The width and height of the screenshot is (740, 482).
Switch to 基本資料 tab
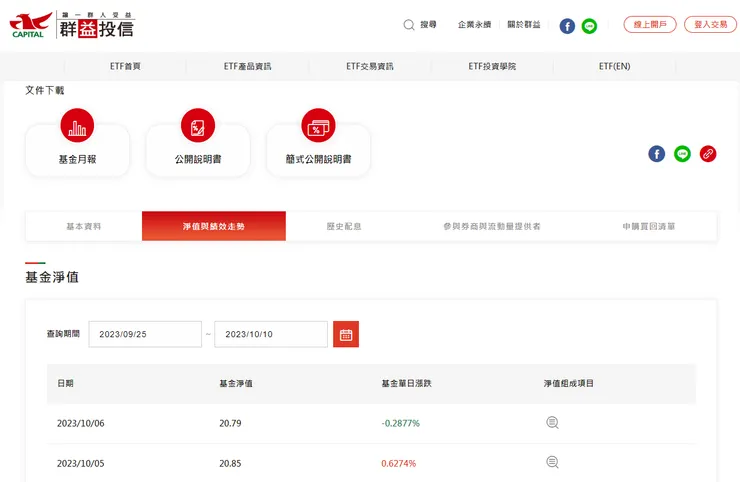coord(84,227)
